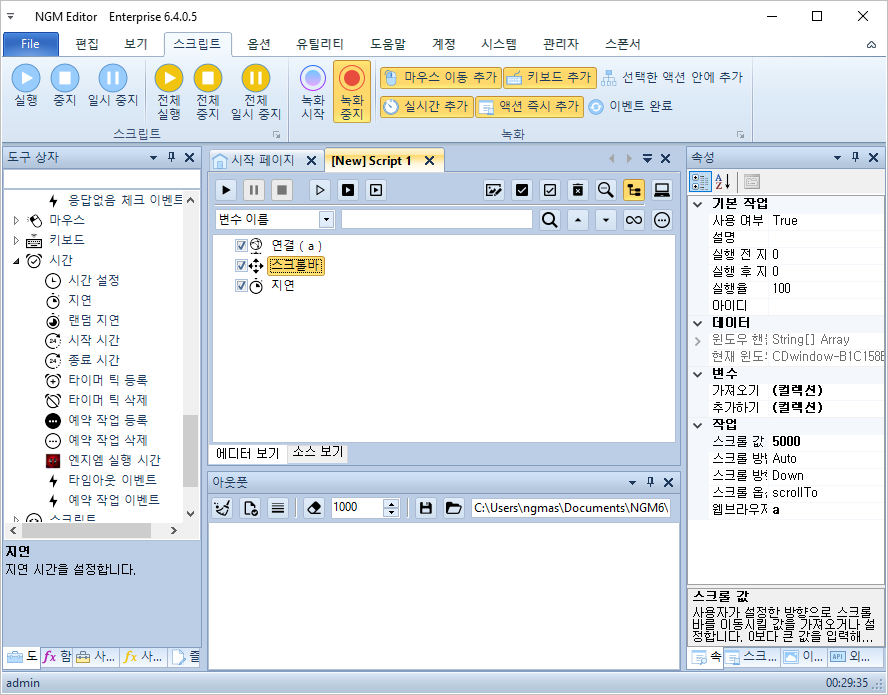Click the 이벤트 완료 button
Screen dimensions: 888x695
click(630, 106)
